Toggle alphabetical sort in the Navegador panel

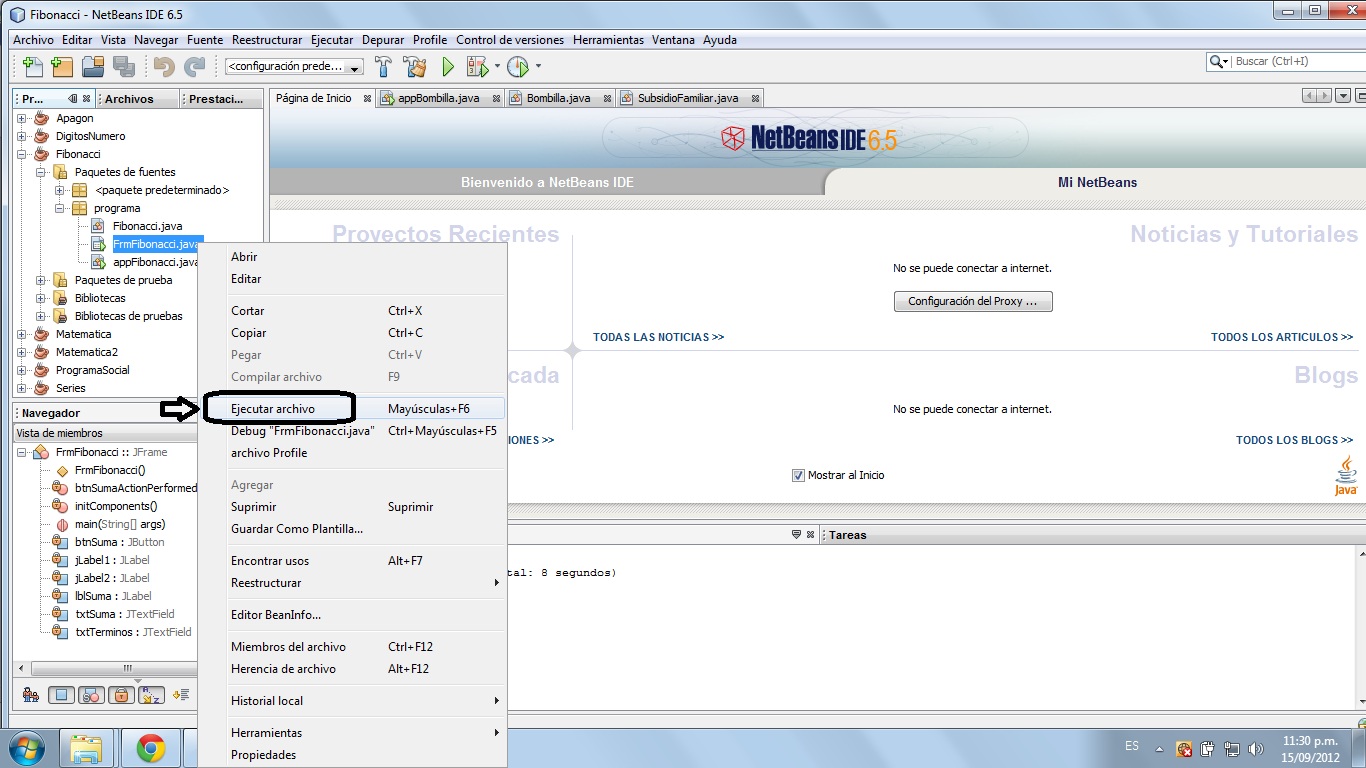[151, 694]
